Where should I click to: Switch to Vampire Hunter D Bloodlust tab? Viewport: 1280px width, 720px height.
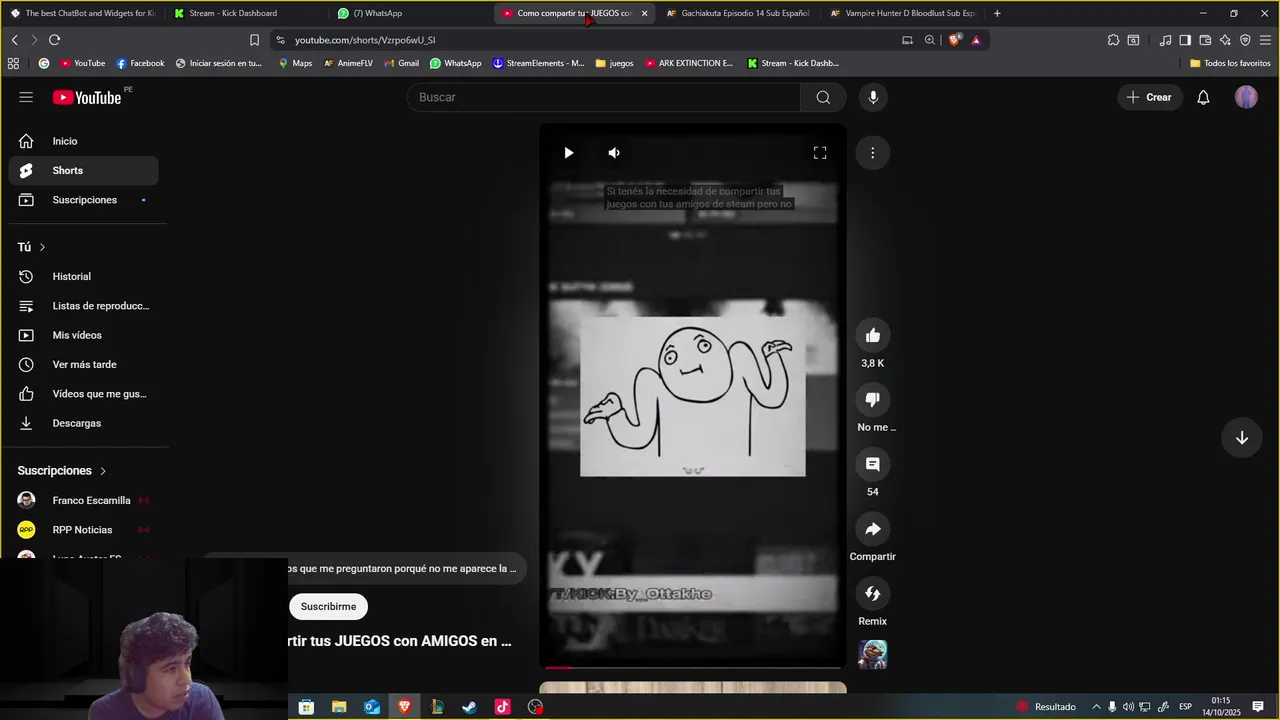click(x=903, y=13)
